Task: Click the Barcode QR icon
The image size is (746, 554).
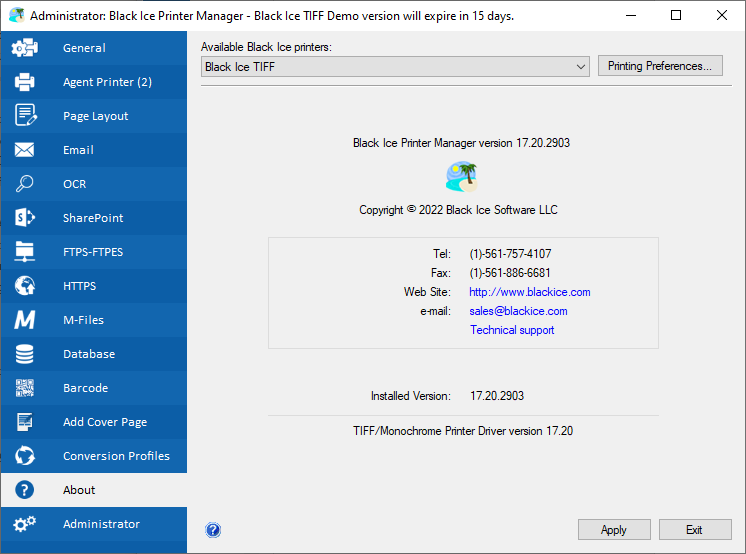Action: [25, 388]
